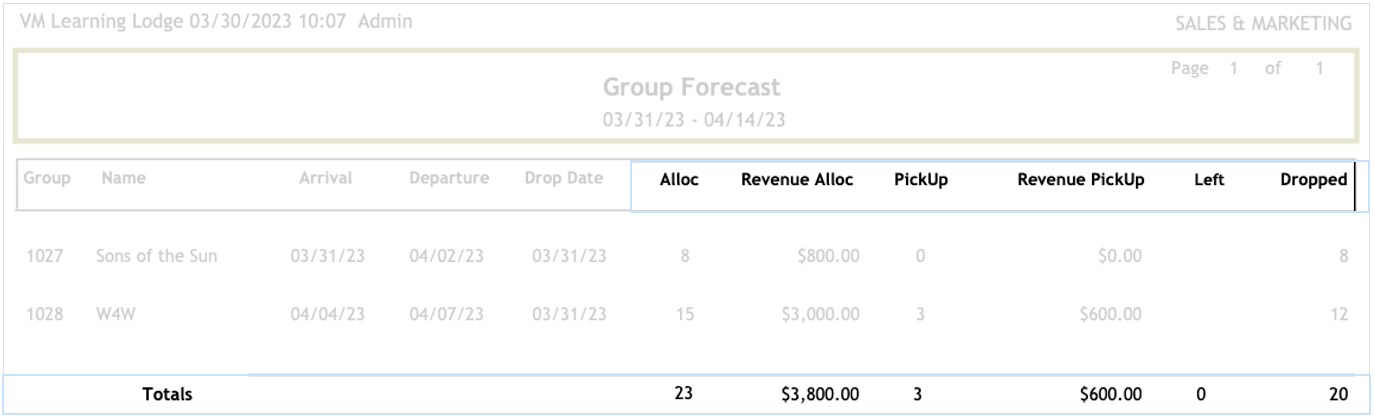Select group number 1027
Viewport: 1375px width, 418px height.
(46, 255)
